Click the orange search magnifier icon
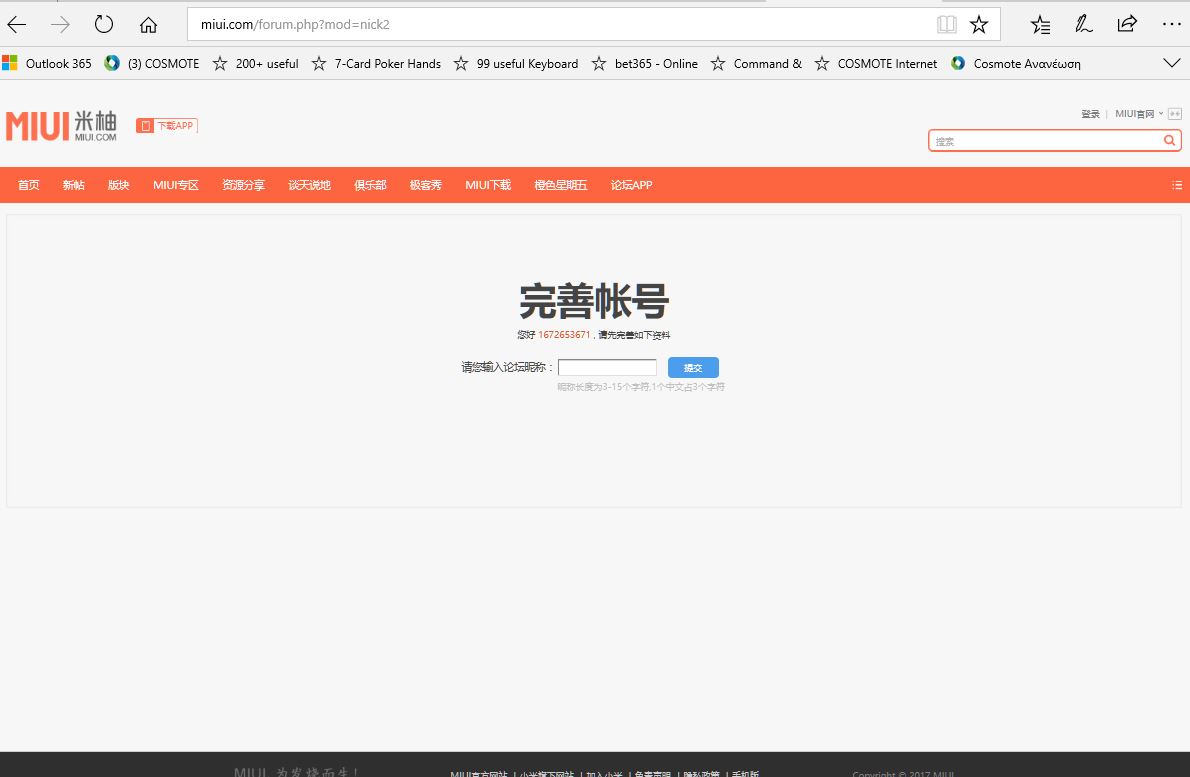The width and height of the screenshot is (1190, 777). (1169, 141)
